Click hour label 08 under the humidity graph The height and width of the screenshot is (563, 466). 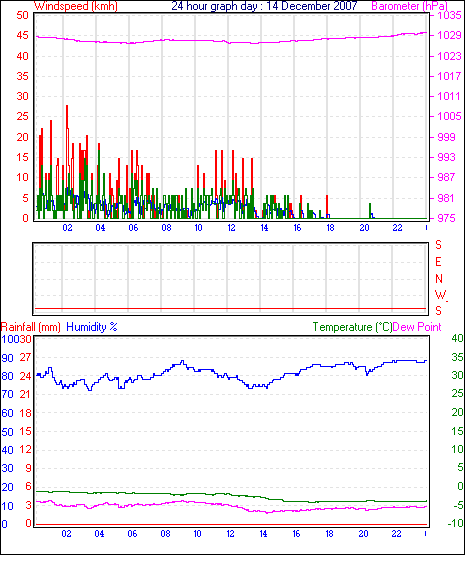pyautogui.click(x=166, y=534)
